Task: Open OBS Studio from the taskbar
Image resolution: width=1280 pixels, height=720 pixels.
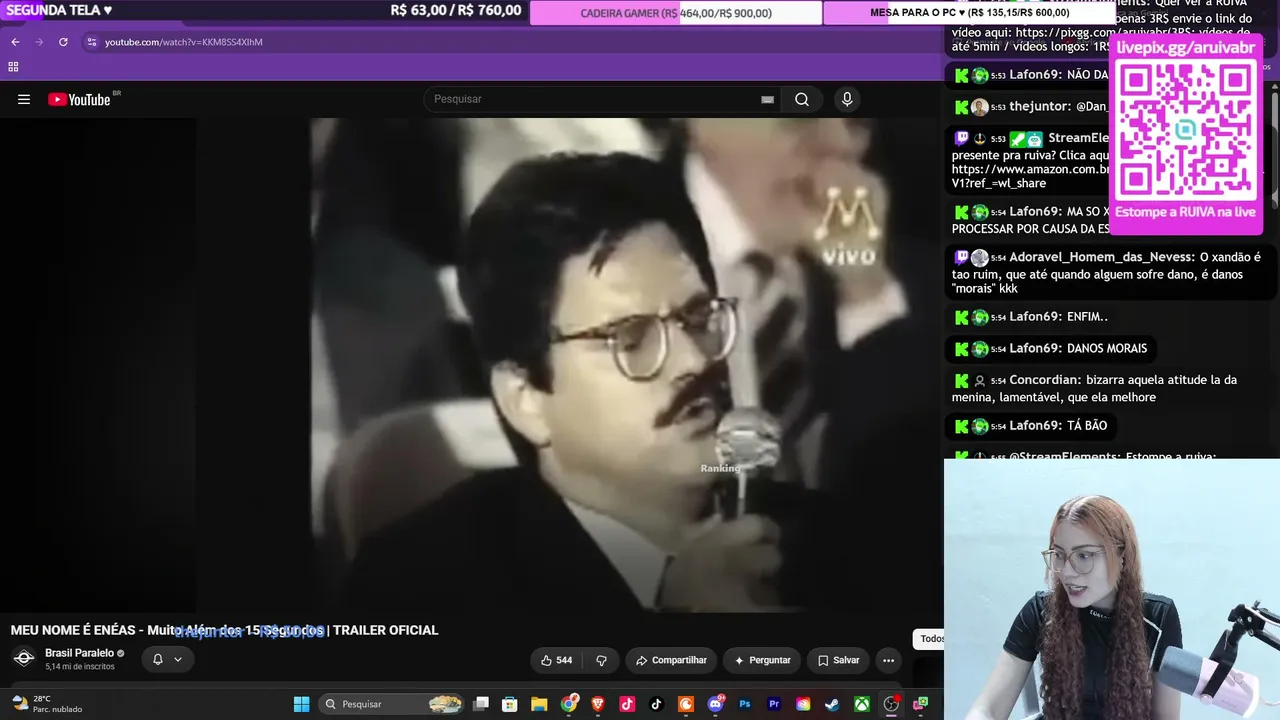Action: [891, 704]
